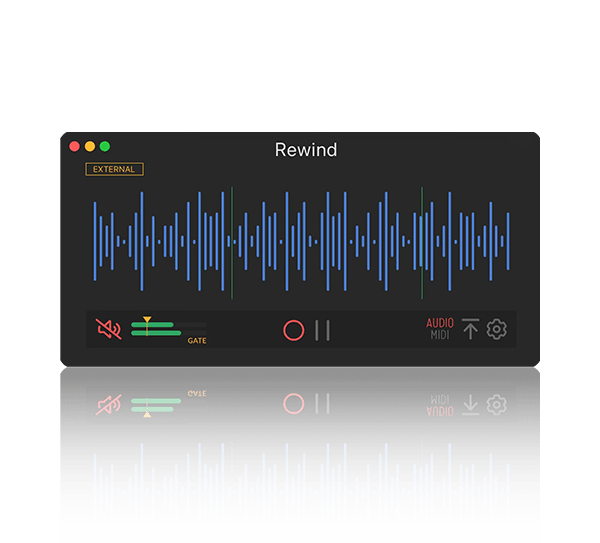This screenshot has width=600, height=543.
Task: Click the orange gate threshold handle in upper toolbar
Action: (x=147, y=321)
